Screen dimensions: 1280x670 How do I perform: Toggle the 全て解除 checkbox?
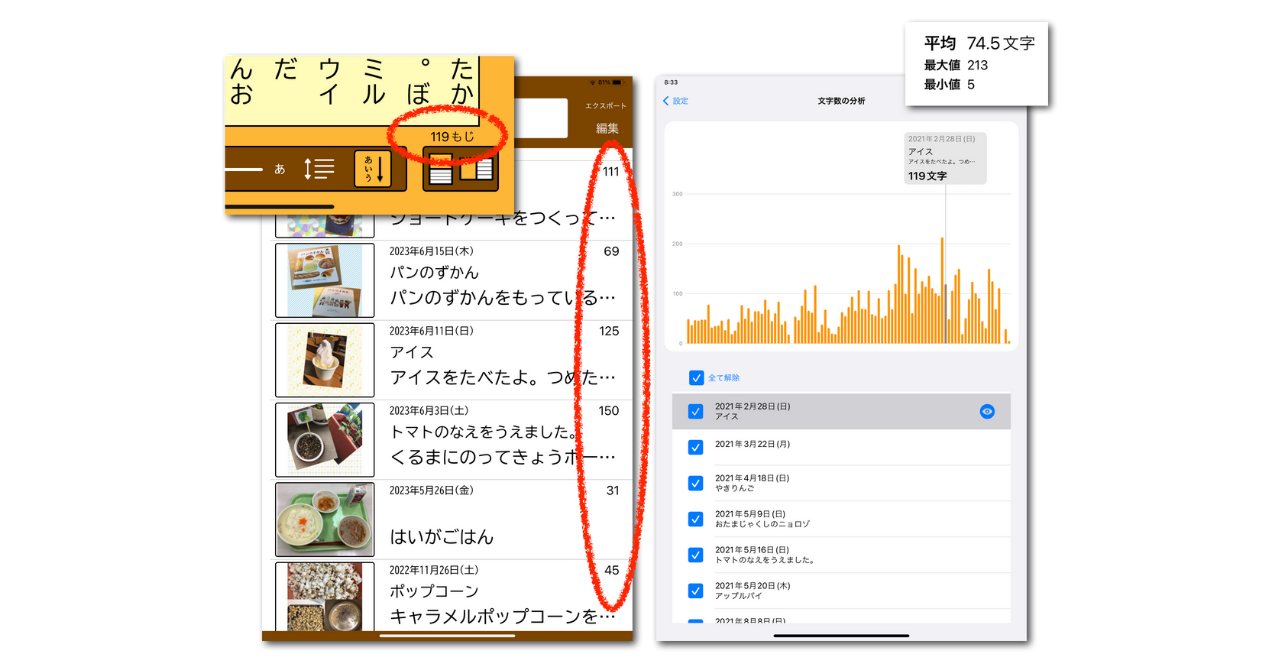(696, 378)
